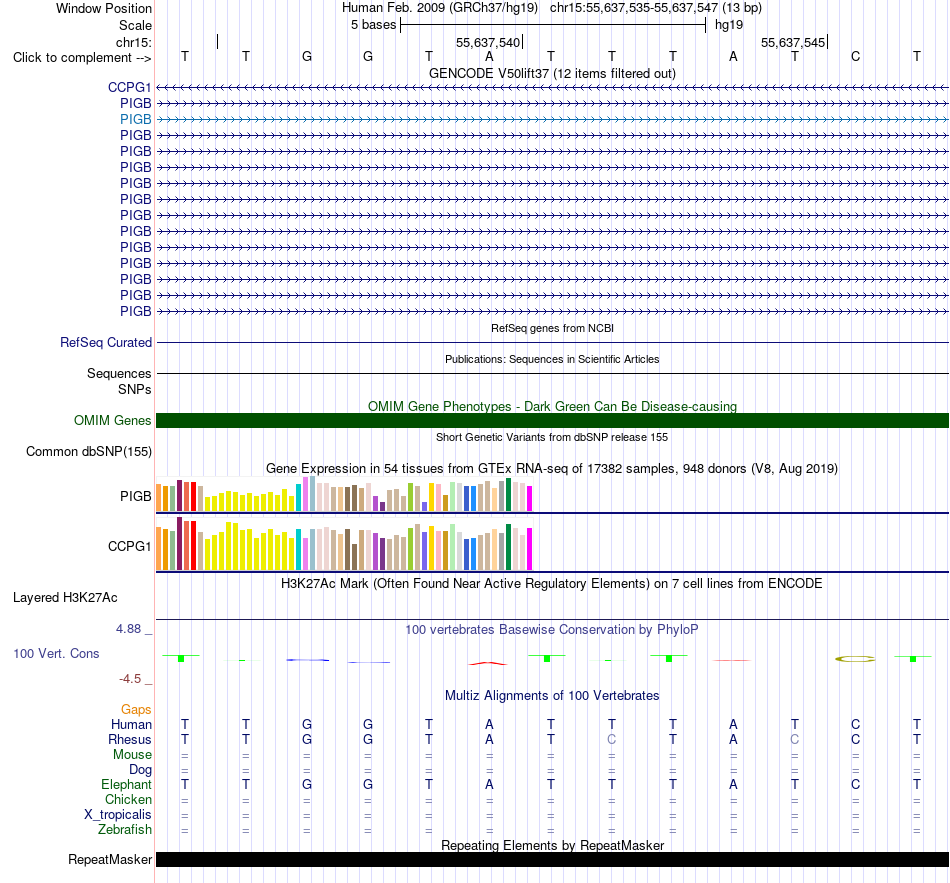Screen dimensions: 950x883
Task: Click the dark green OMIM Genes bar
Action: pos(552,421)
